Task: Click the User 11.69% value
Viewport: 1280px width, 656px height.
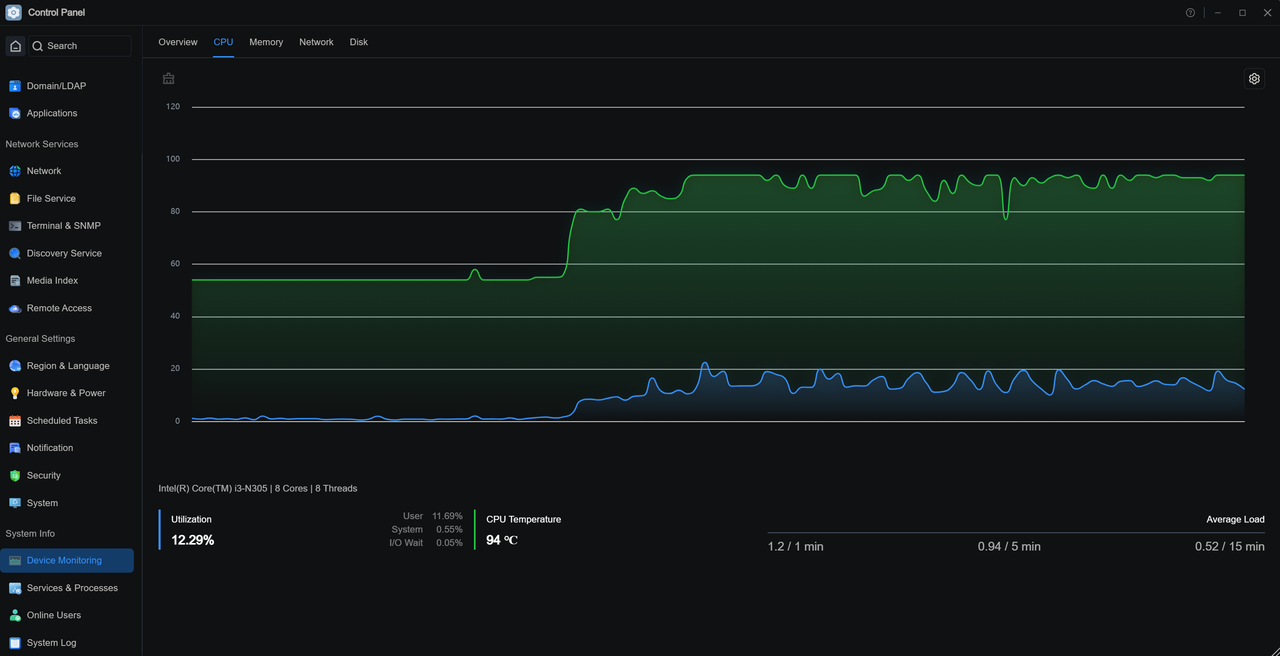Action: pos(447,516)
